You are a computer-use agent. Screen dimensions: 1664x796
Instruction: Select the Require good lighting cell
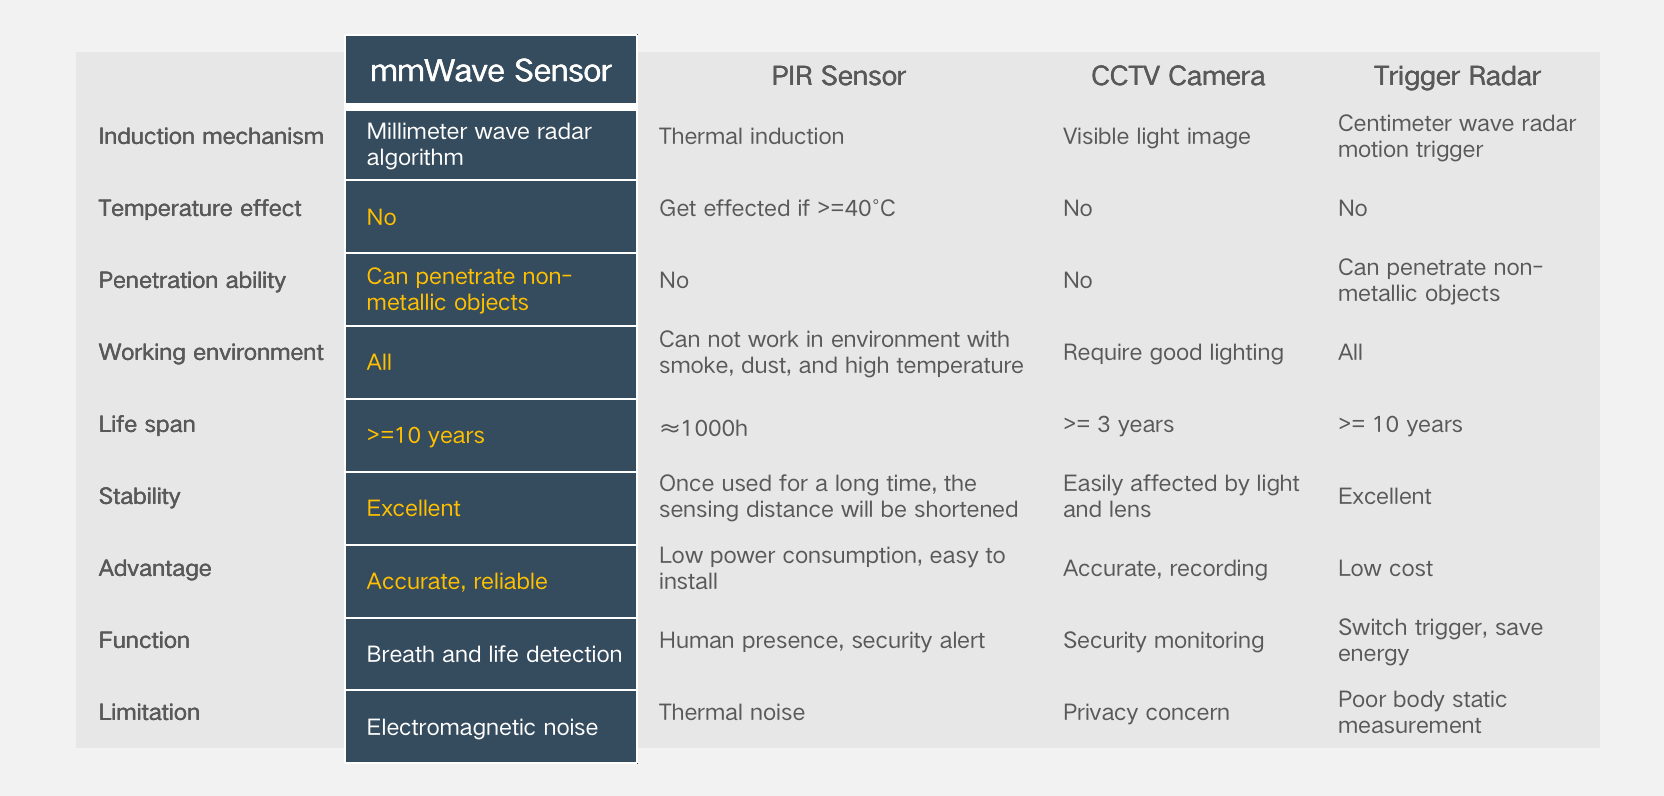click(1173, 352)
